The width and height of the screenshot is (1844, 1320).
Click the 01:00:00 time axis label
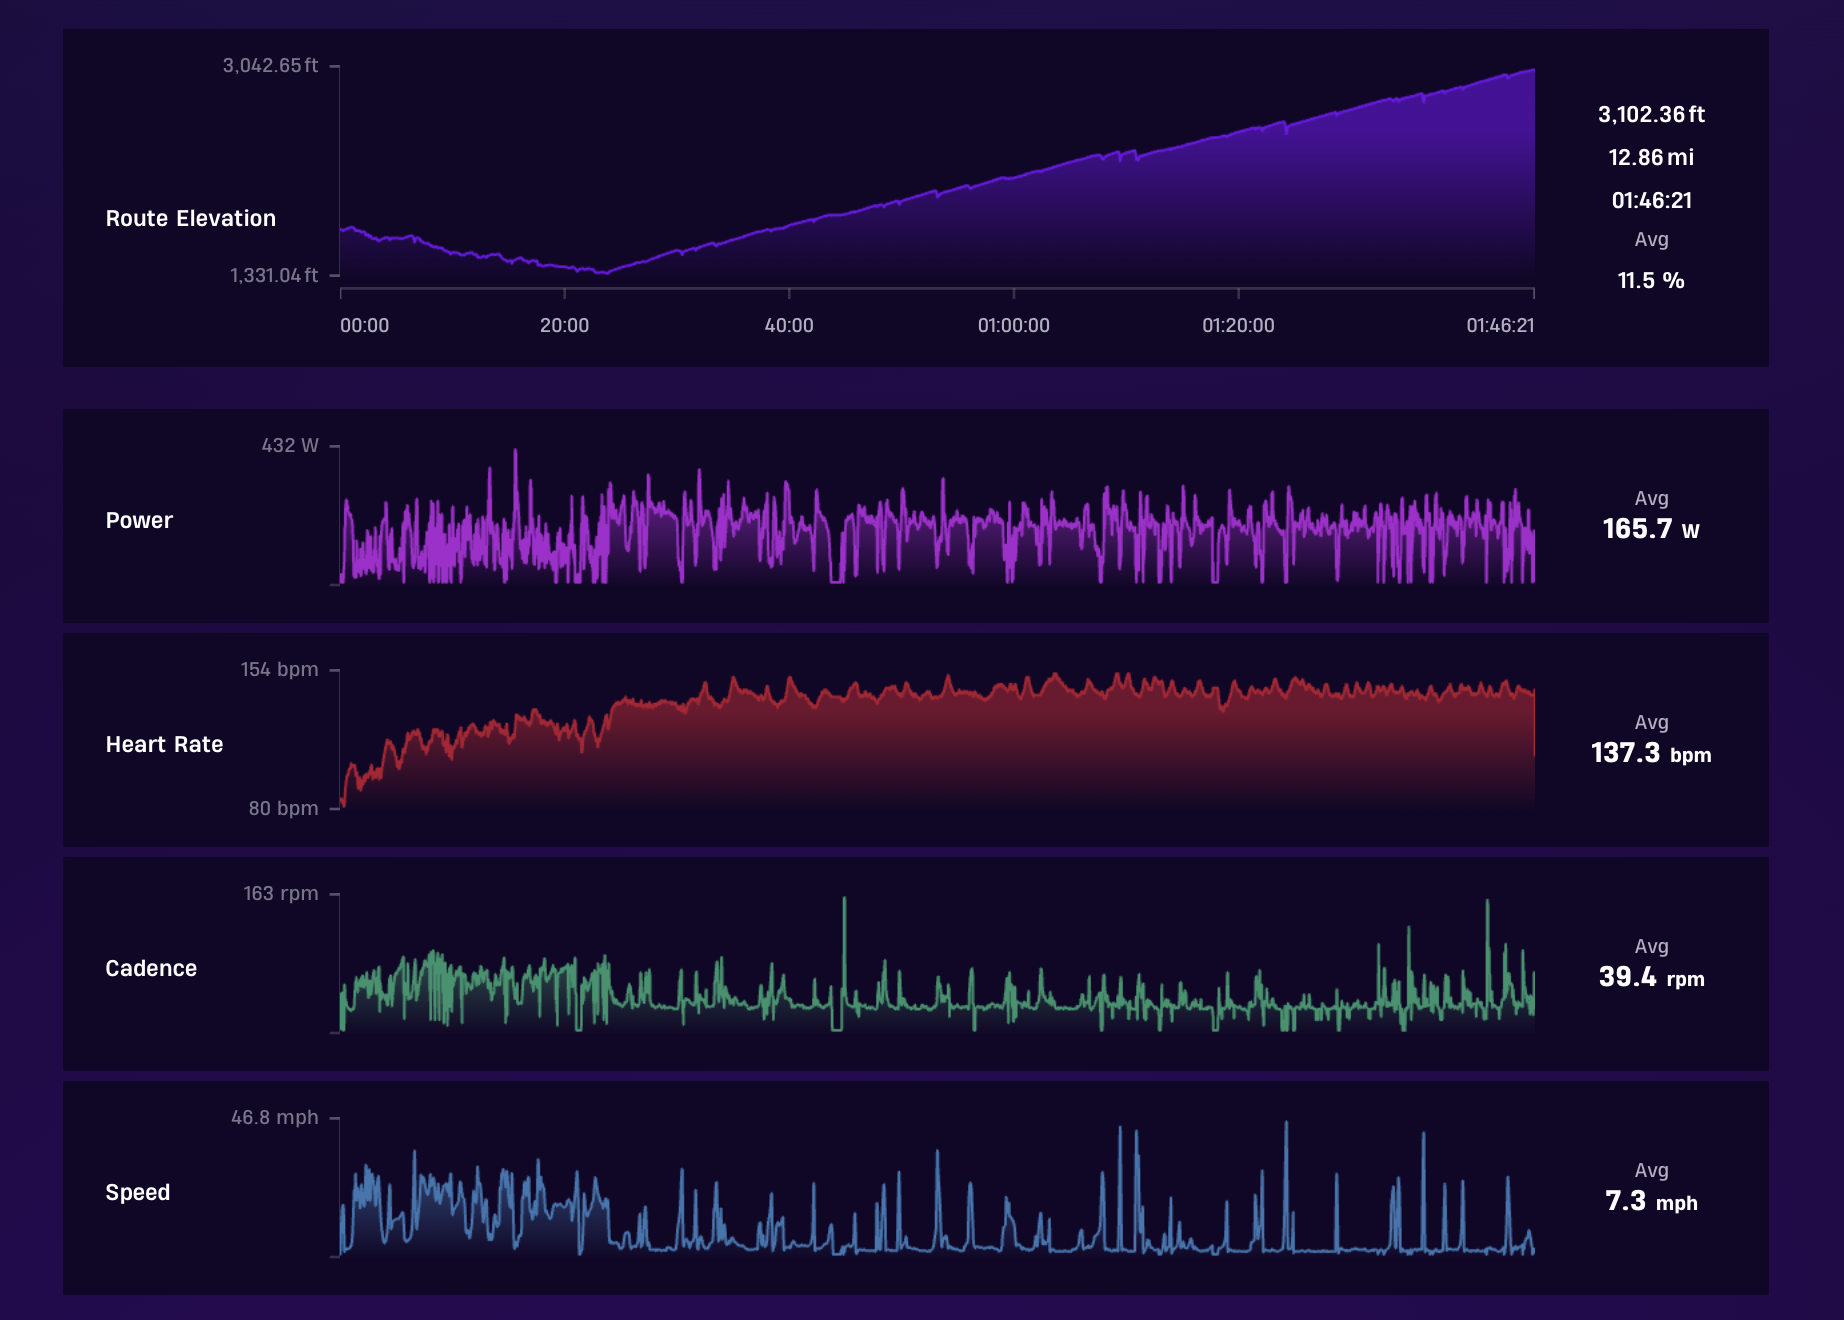(x=1013, y=325)
